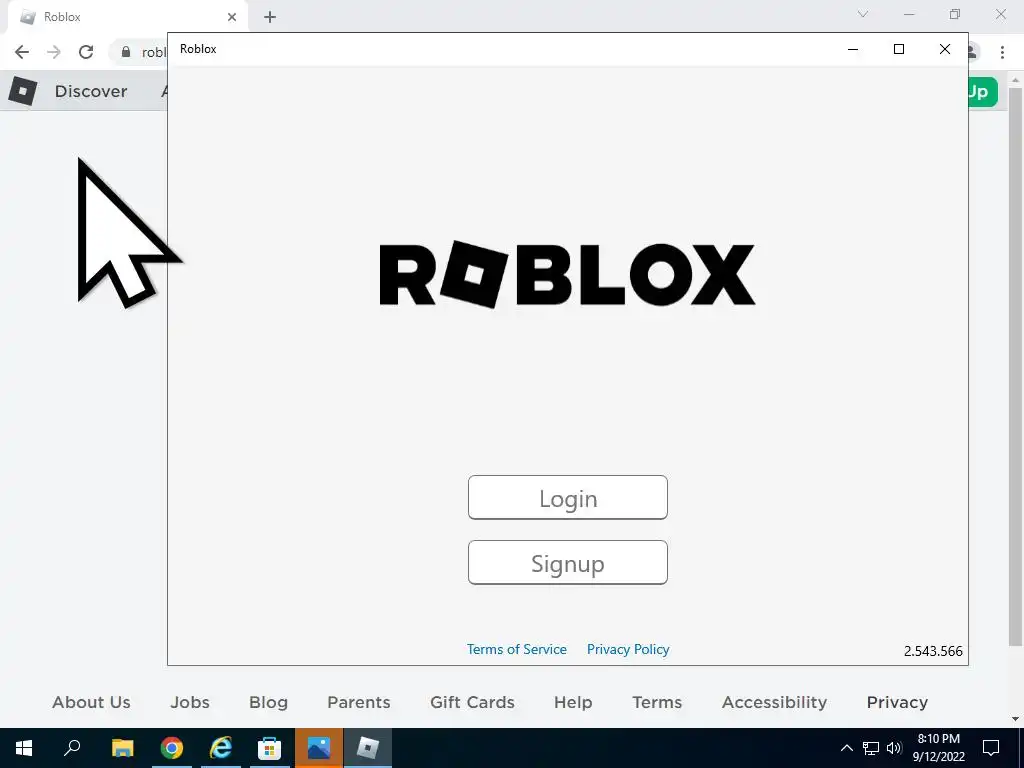Screen dimensions: 1024x768
Task: Open the Parents footer link
Action: coord(359,702)
